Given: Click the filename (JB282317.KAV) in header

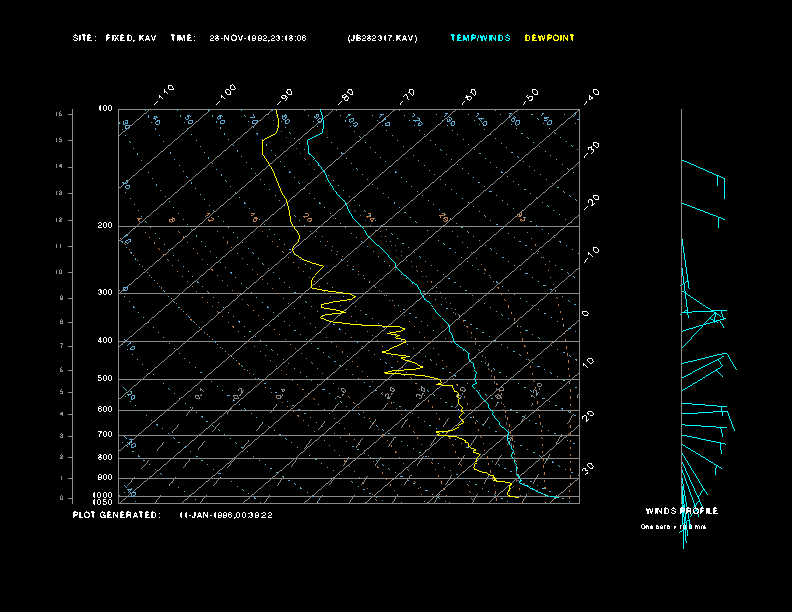Looking at the screenshot, I should pos(382,38).
